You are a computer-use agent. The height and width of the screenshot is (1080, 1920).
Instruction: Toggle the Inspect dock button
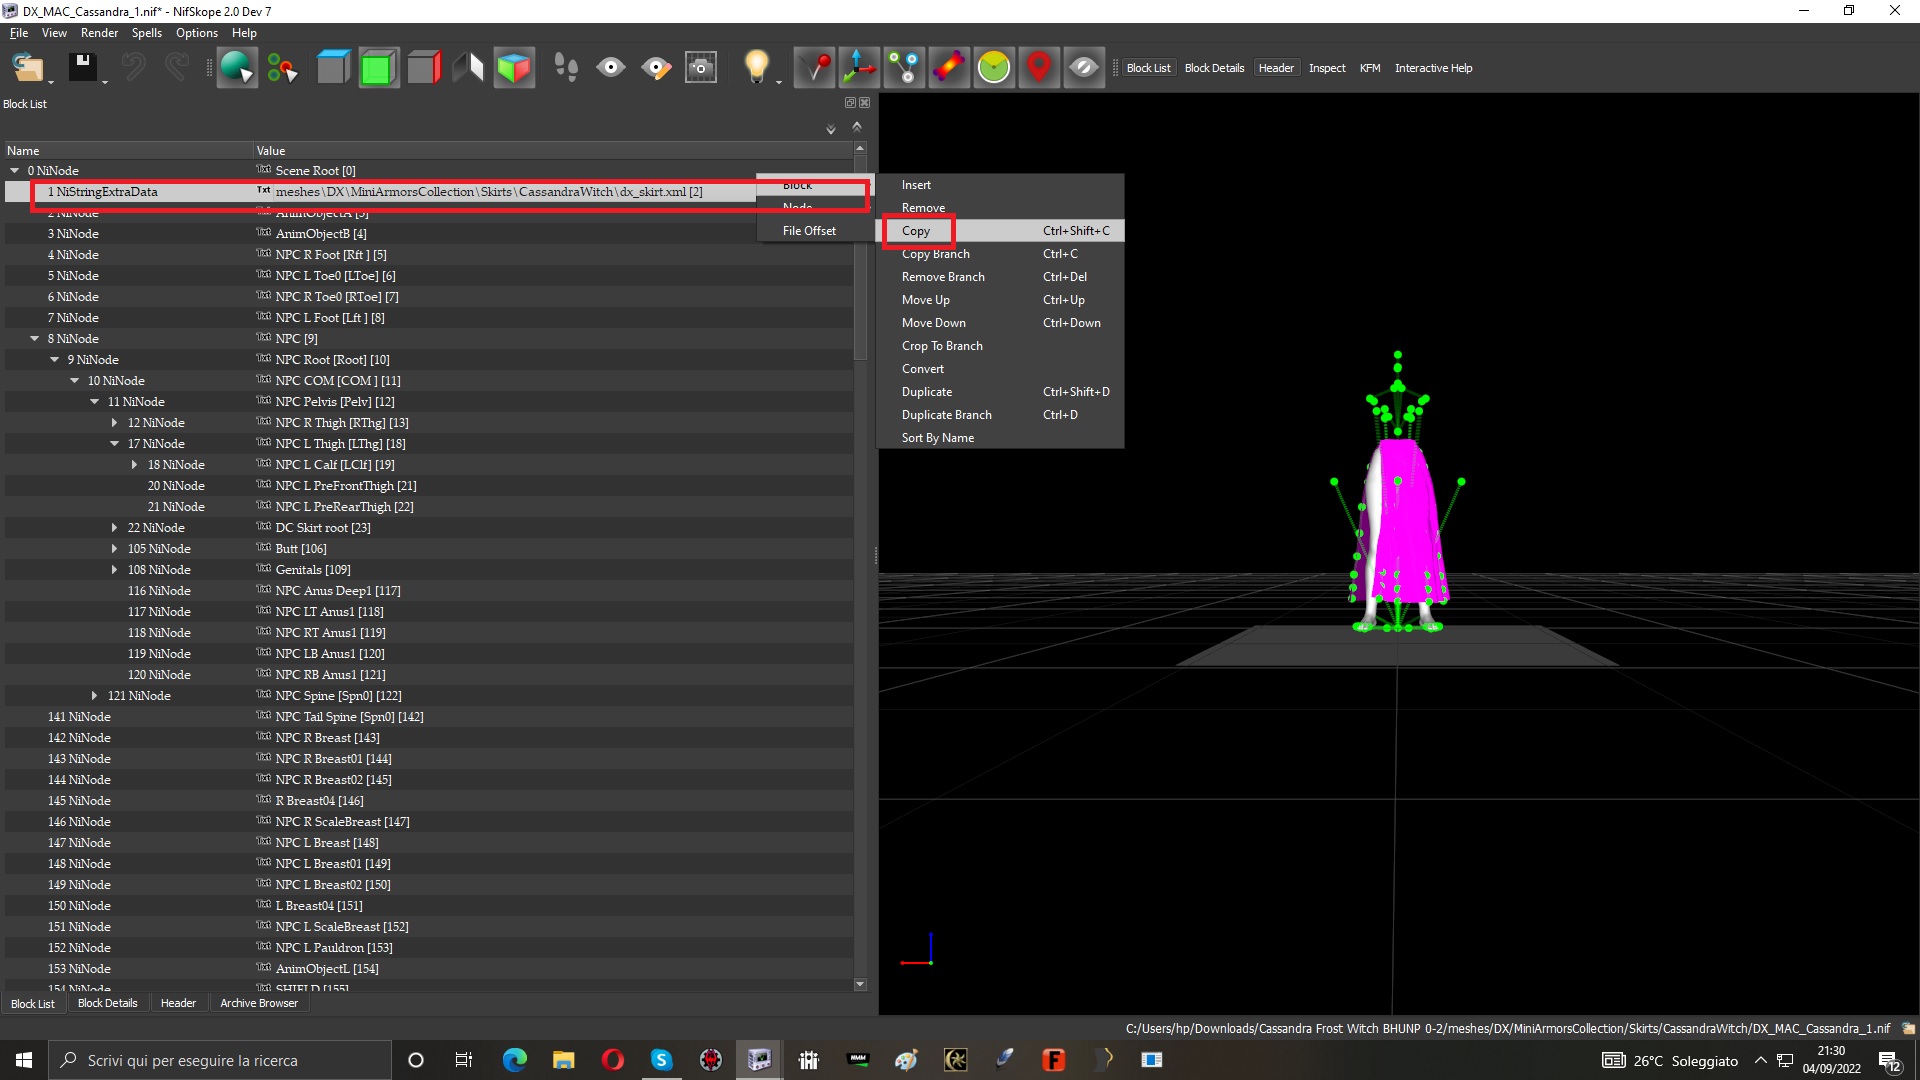[x=1327, y=68]
